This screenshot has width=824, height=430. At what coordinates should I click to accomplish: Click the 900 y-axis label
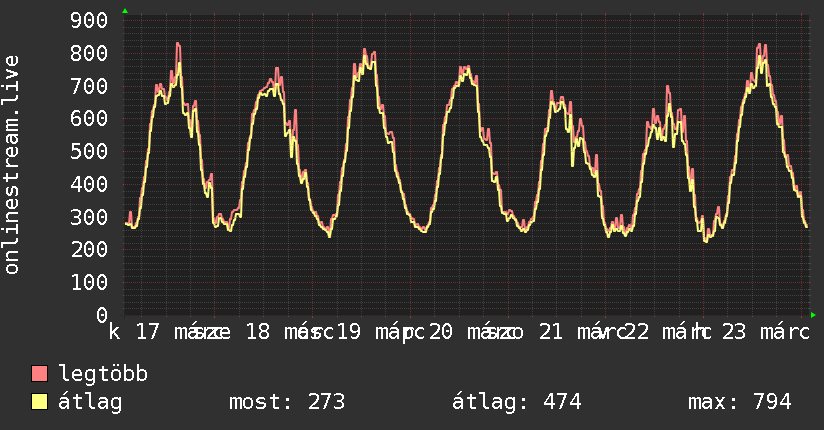coord(89,21)
